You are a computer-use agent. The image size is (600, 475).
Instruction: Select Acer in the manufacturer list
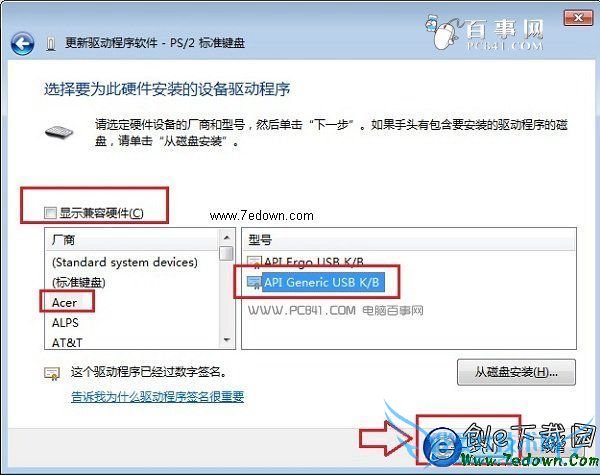point(64,303)
